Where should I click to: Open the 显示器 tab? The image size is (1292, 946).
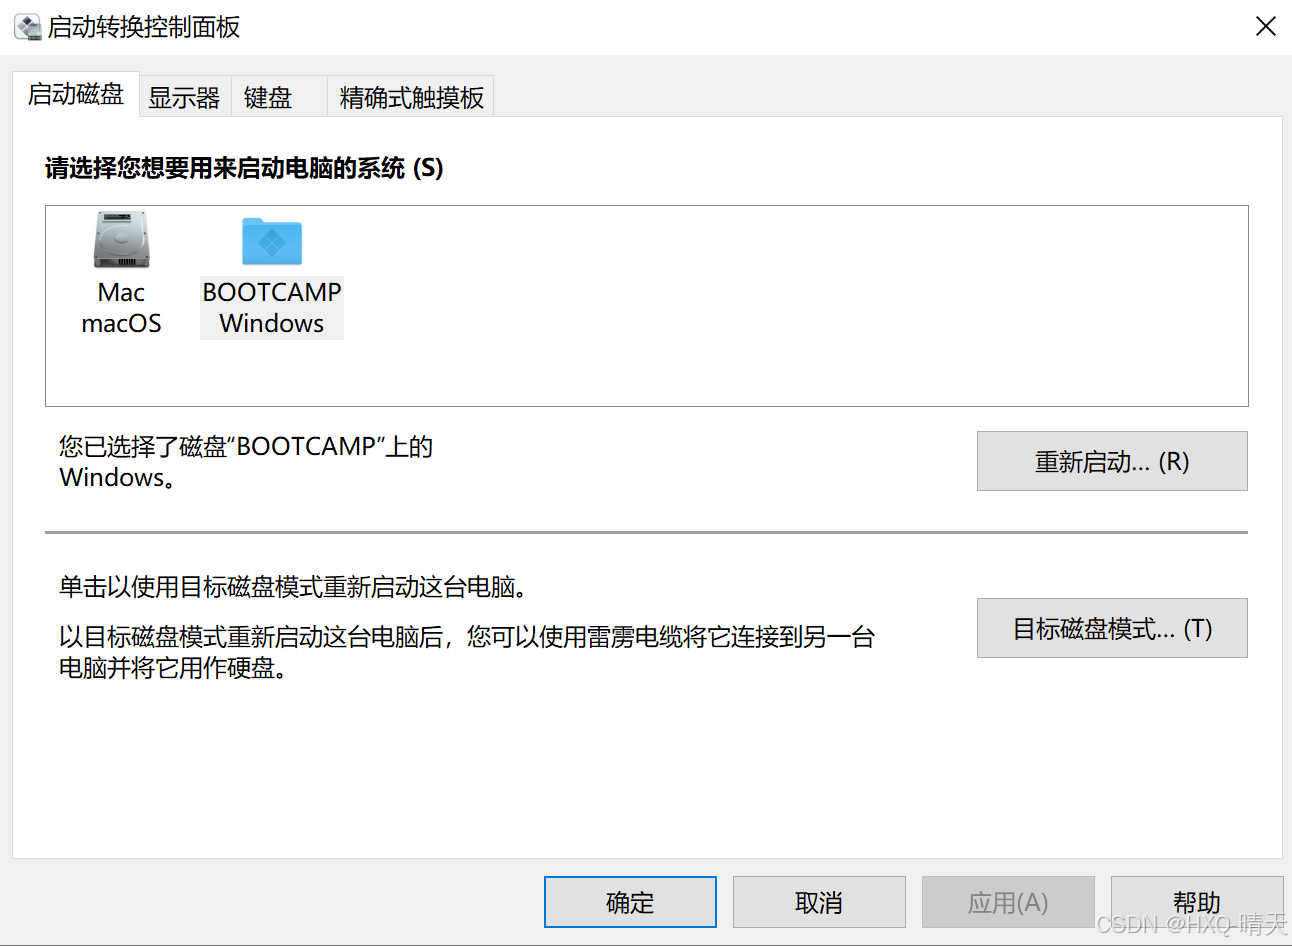tap(185, 97)
